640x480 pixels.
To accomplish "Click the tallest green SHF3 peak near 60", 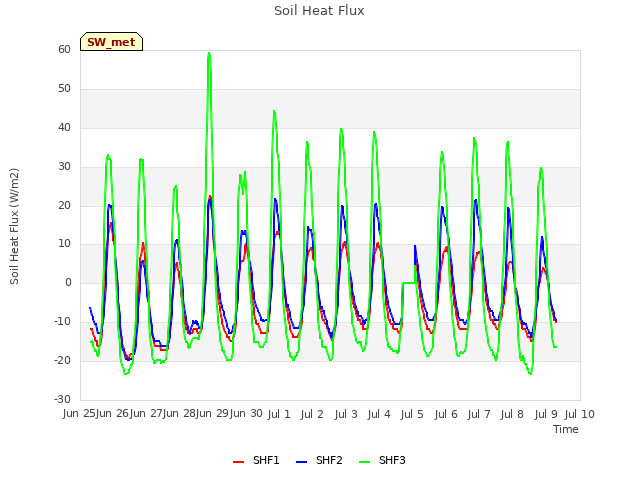I will pyautogui.click(x=209, y=53).
